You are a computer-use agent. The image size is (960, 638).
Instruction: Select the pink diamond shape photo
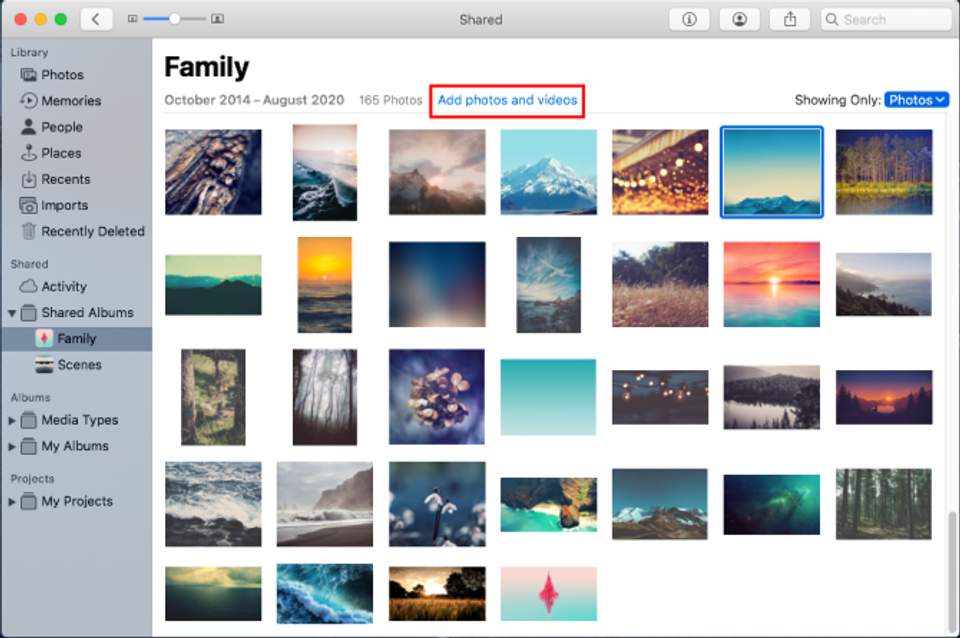click(549, 594)
